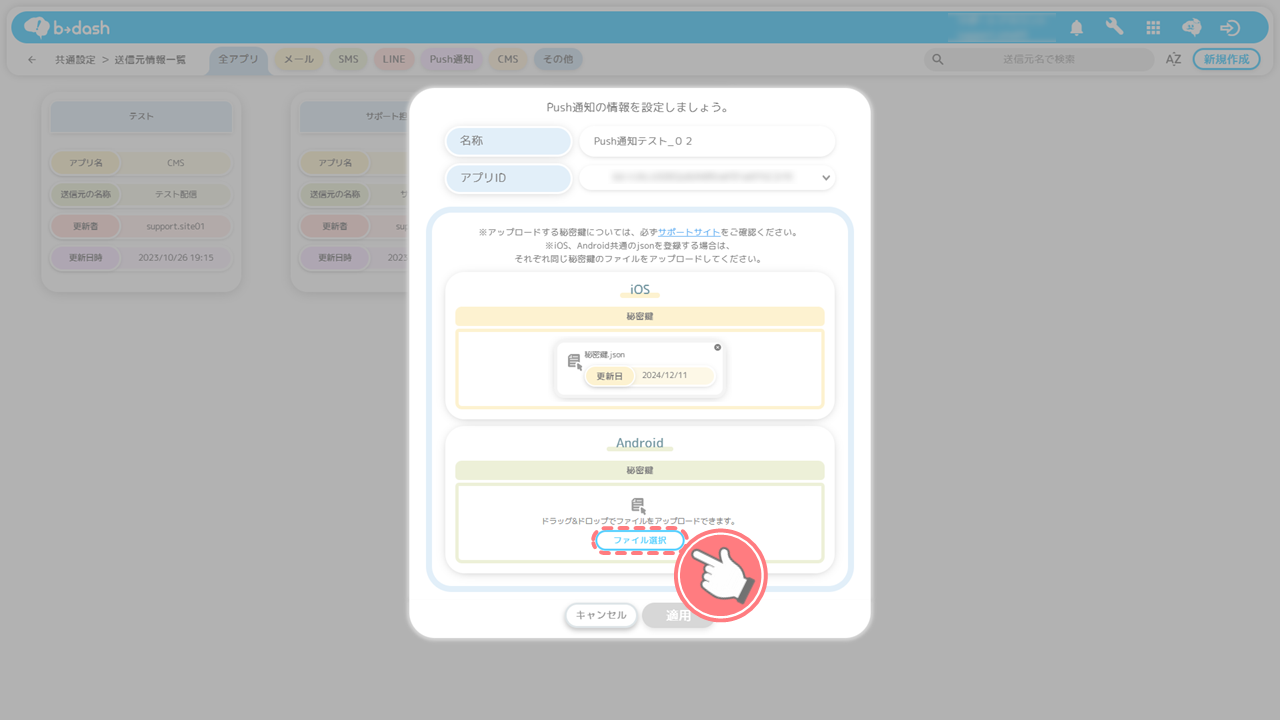Open the サポートサイト link
The width and height of the screenshot is (1280, 720).
pos(688,232)
